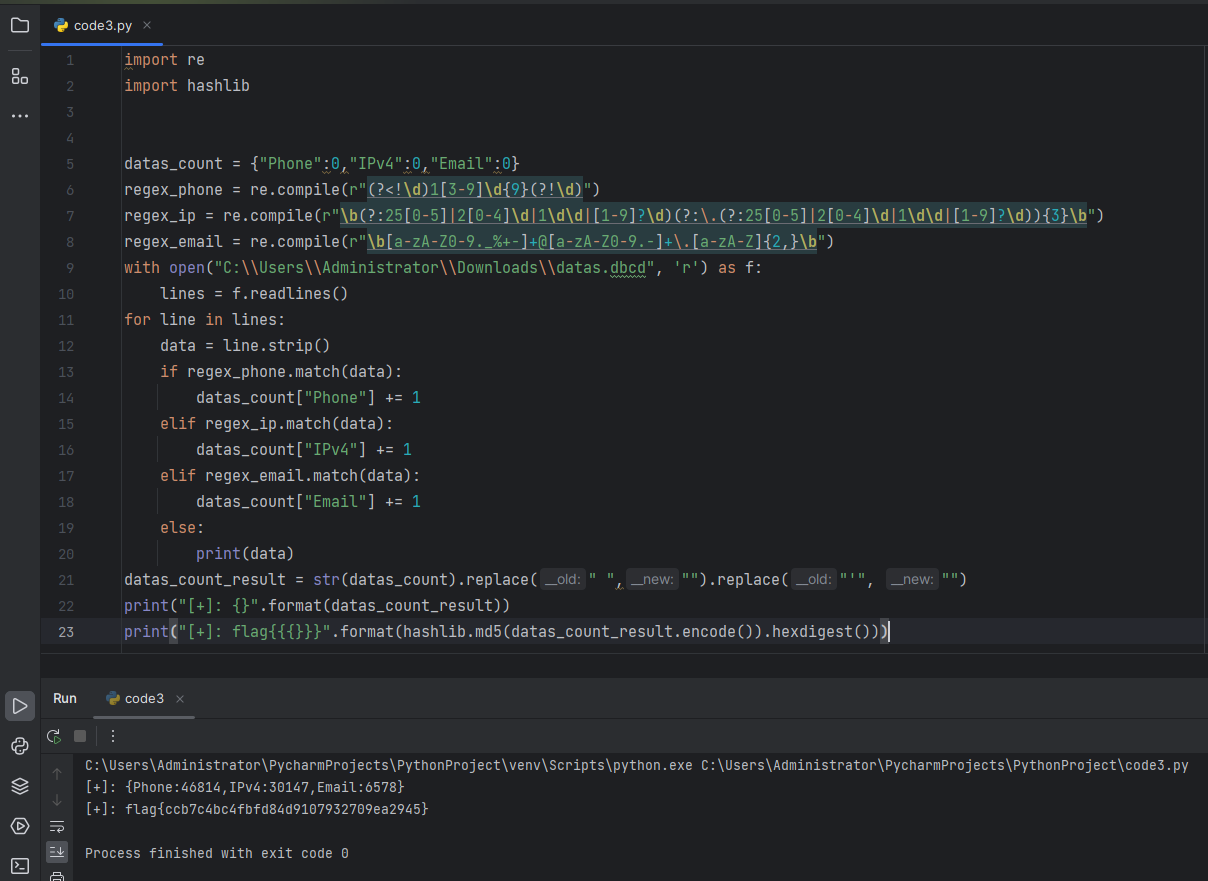This screenshot has height=881, width=1208.
Task: Open the Services tool window icon
Action: pos(20,826)
